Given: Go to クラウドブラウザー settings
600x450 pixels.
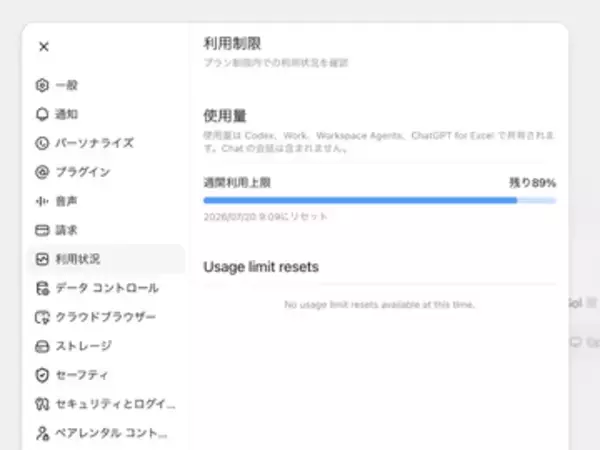Looking at the screenshot, I should point(106,317).
